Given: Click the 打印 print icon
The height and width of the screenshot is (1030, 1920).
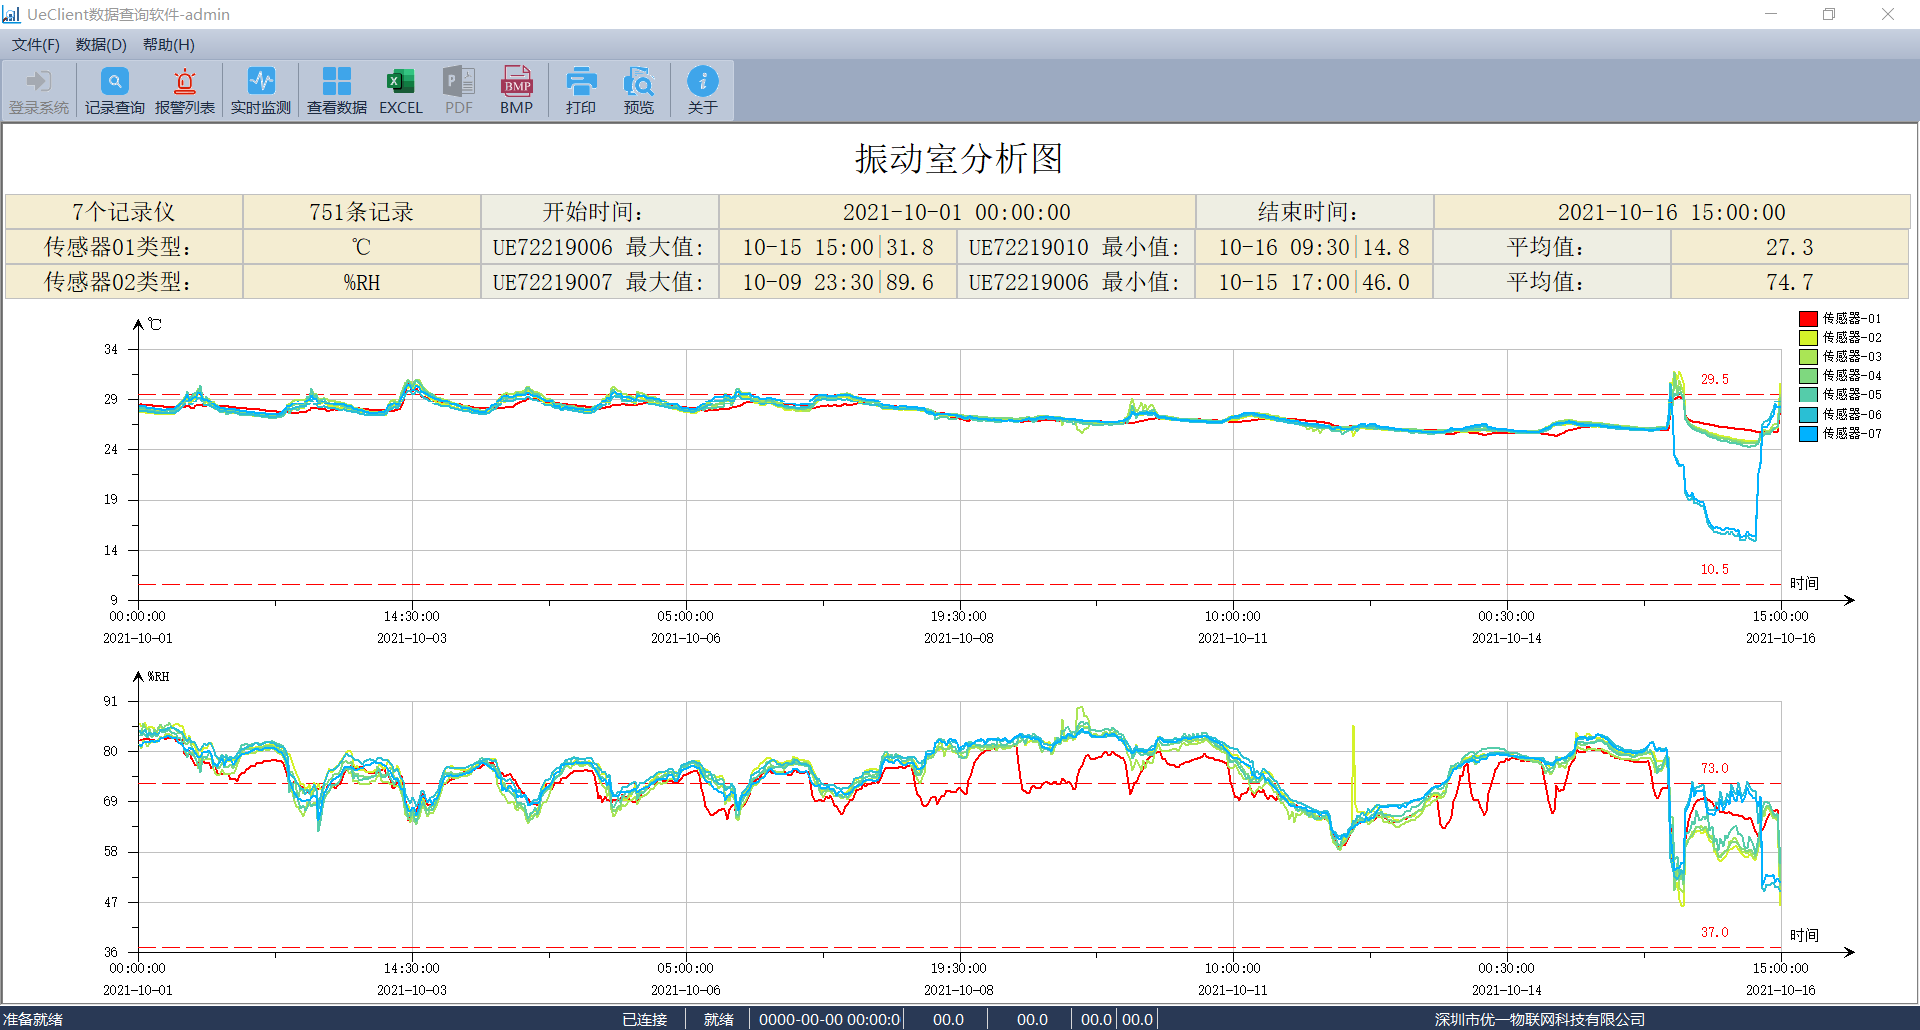Looking at the screenshot, I should coord(581,91).
